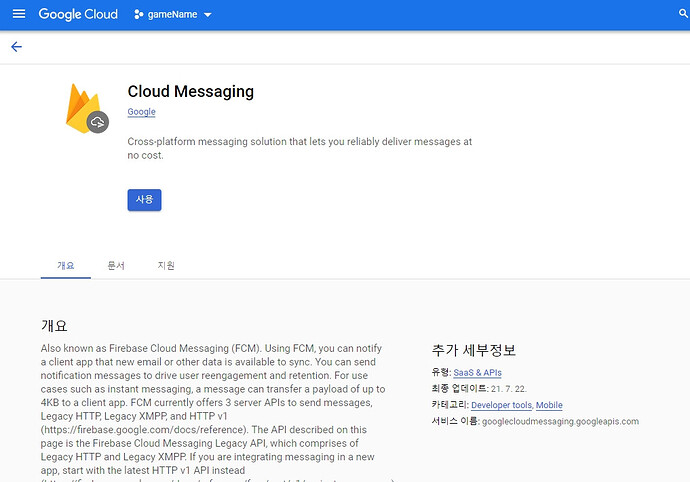Click the Firebase Cloud Messaging logo
This screenshot has height=482, width=690.
point(87,108)
